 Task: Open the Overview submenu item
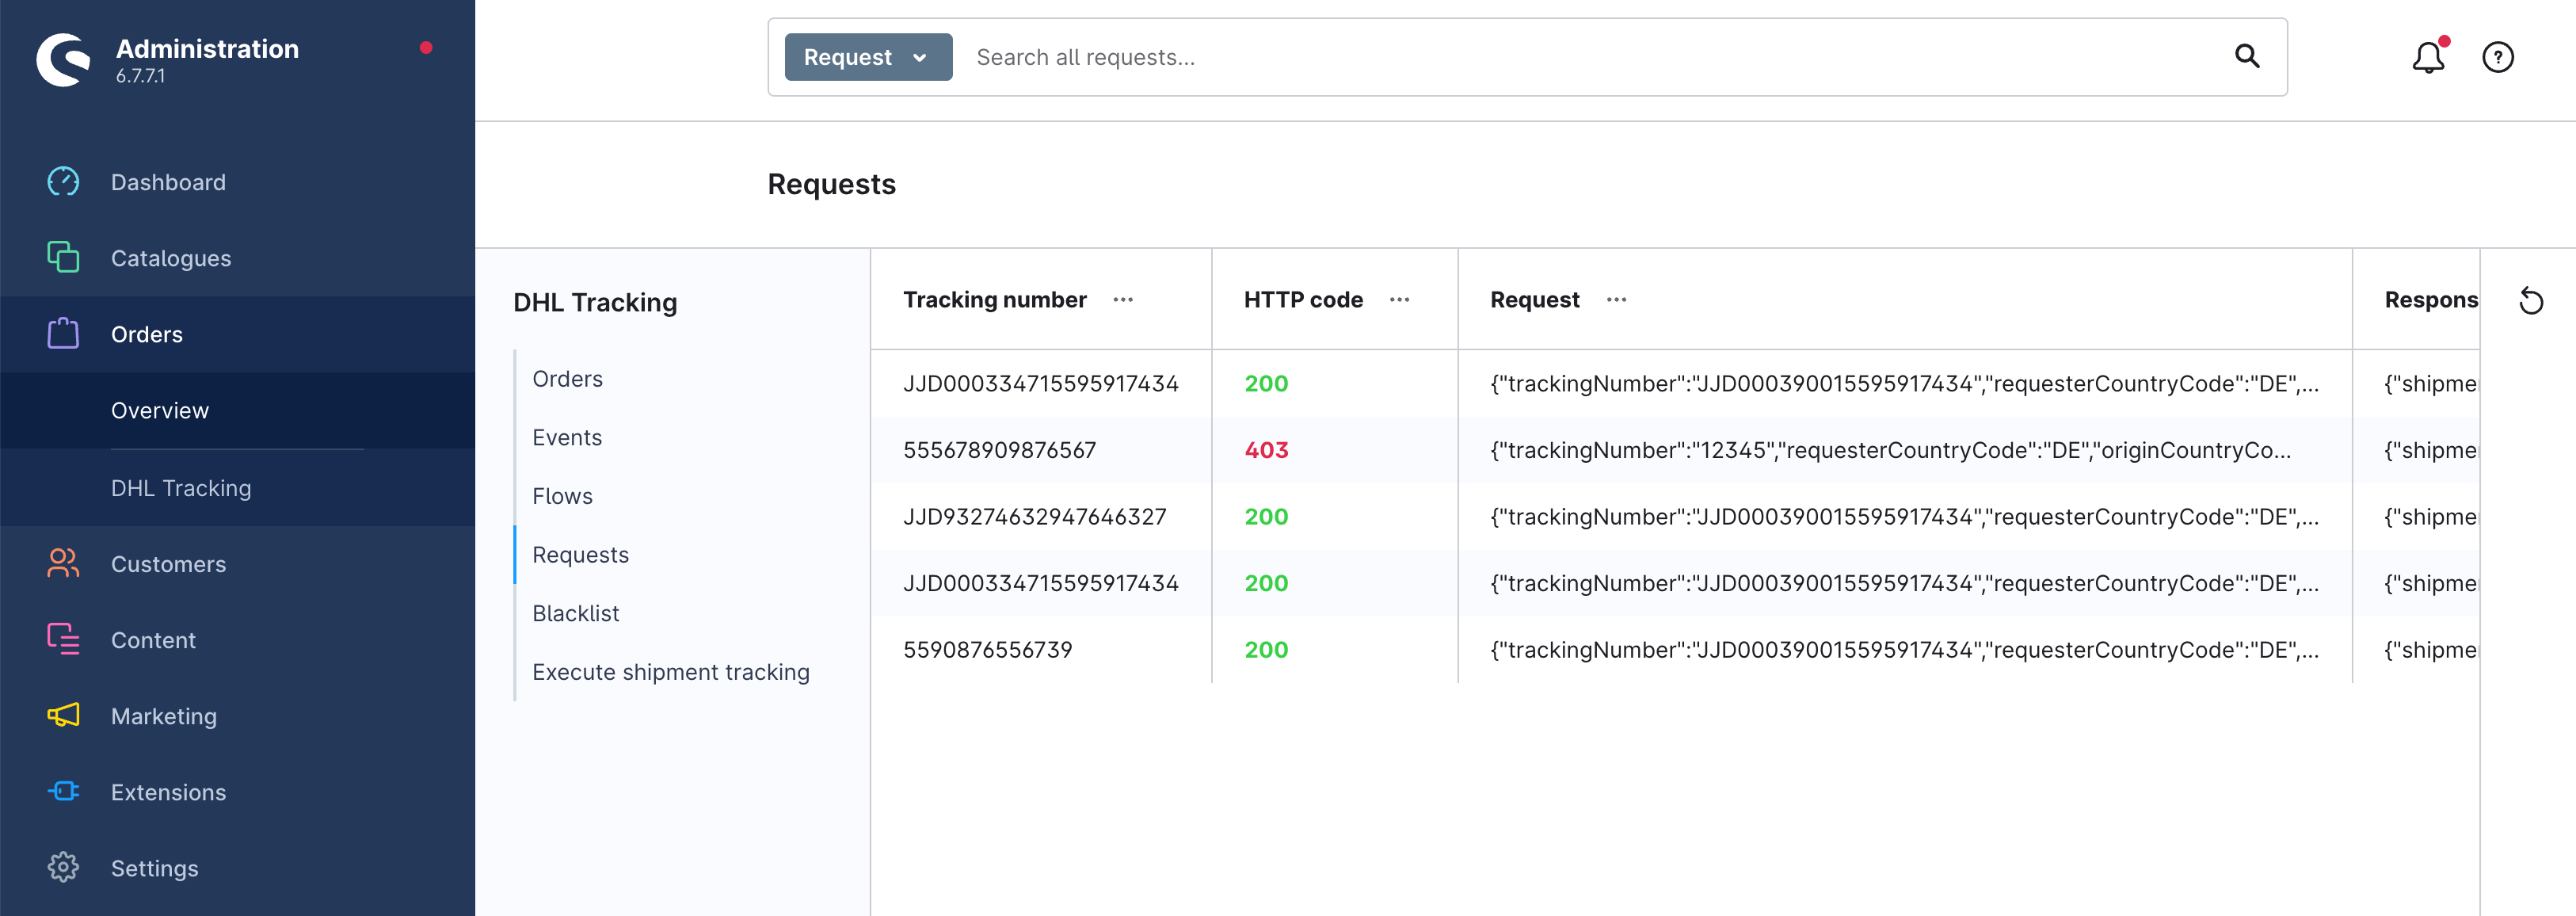160,410
